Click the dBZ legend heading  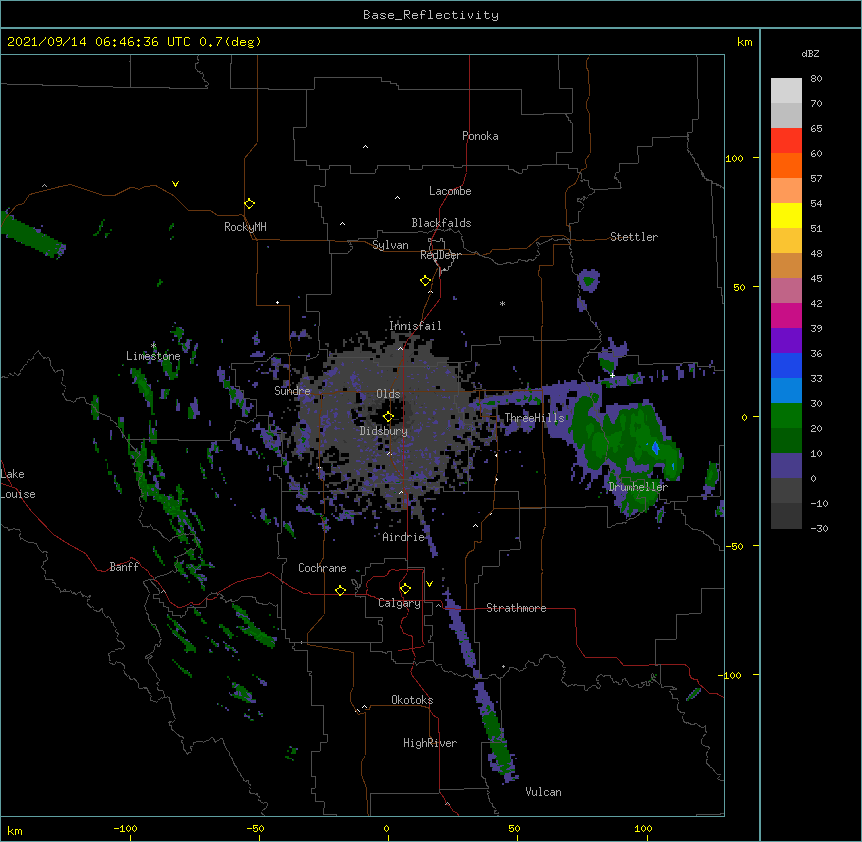tap(810, 53)
